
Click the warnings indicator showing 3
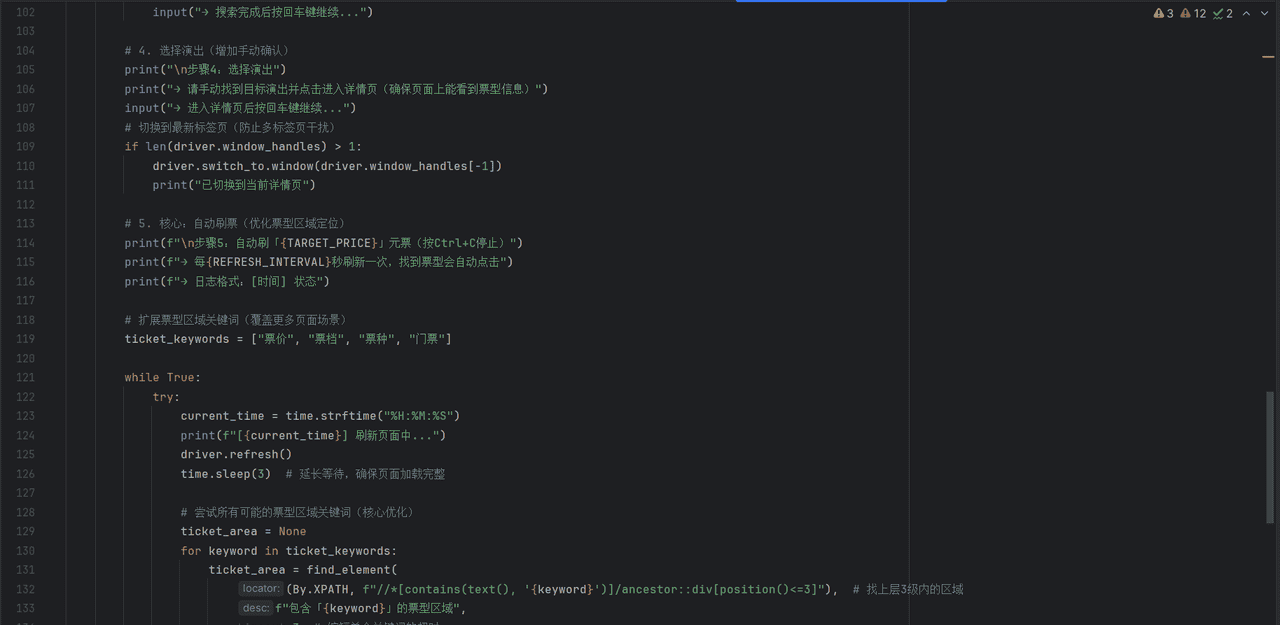pyautogui.click(x=1163, y=13)
